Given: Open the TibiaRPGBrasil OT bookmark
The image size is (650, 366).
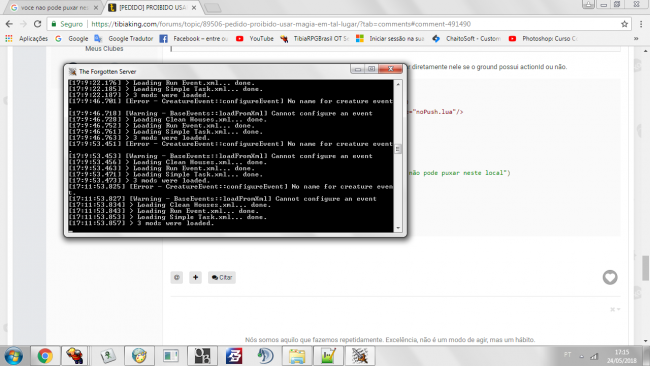Looking at the screenshot, I should (314, 39).
